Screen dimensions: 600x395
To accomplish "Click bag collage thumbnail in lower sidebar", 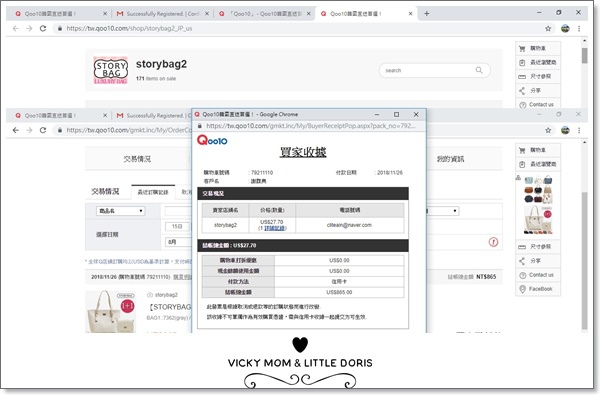I will [x=538, y=205].
